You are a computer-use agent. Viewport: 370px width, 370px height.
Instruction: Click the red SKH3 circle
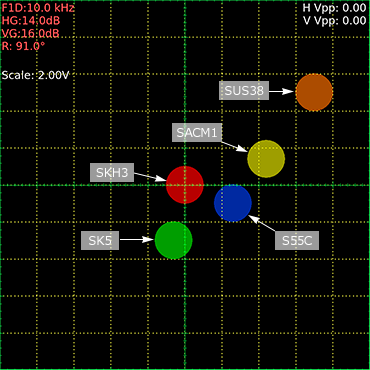click(185, 185)
